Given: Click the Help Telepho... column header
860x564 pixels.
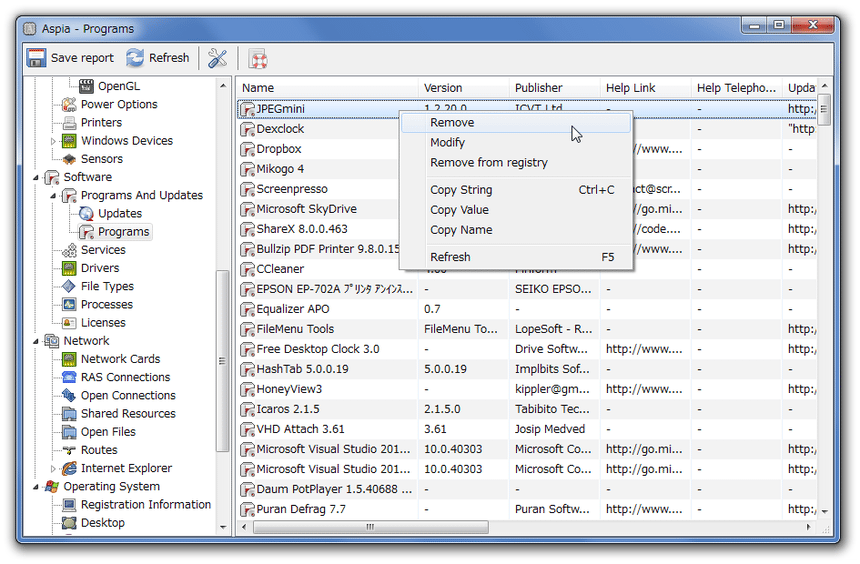Looking at the screenshot, I should [737, 88].
